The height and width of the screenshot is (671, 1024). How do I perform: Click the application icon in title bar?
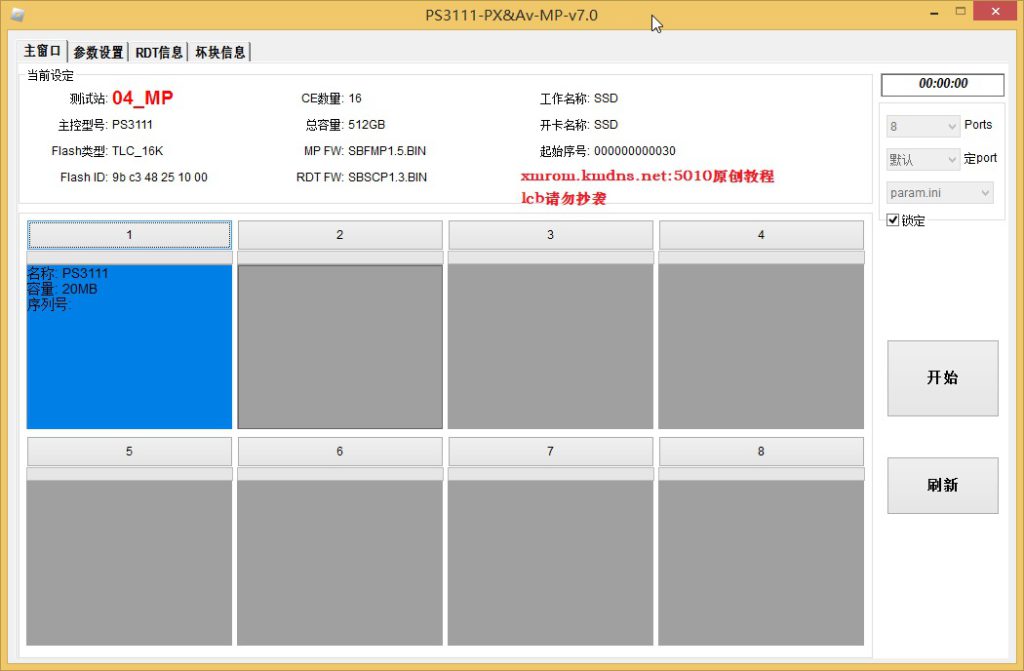pyautogui.click(x=17, y=15)
